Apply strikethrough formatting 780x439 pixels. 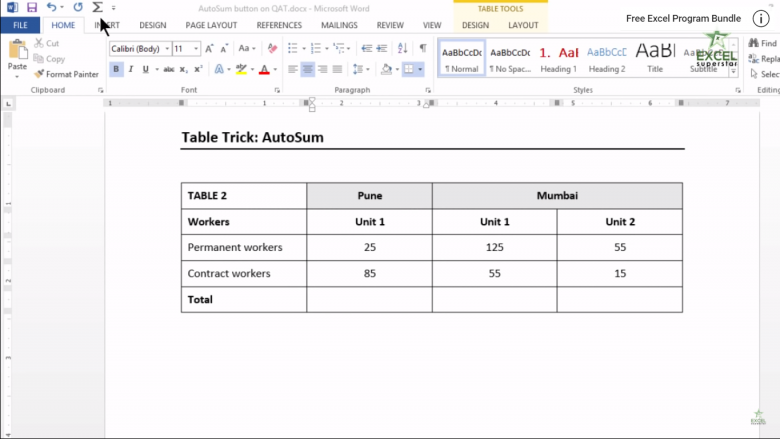168,69
